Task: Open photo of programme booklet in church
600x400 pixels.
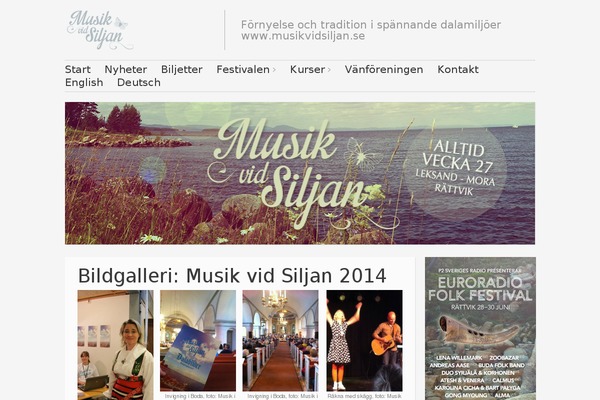Action: click(x=198, y=341)
